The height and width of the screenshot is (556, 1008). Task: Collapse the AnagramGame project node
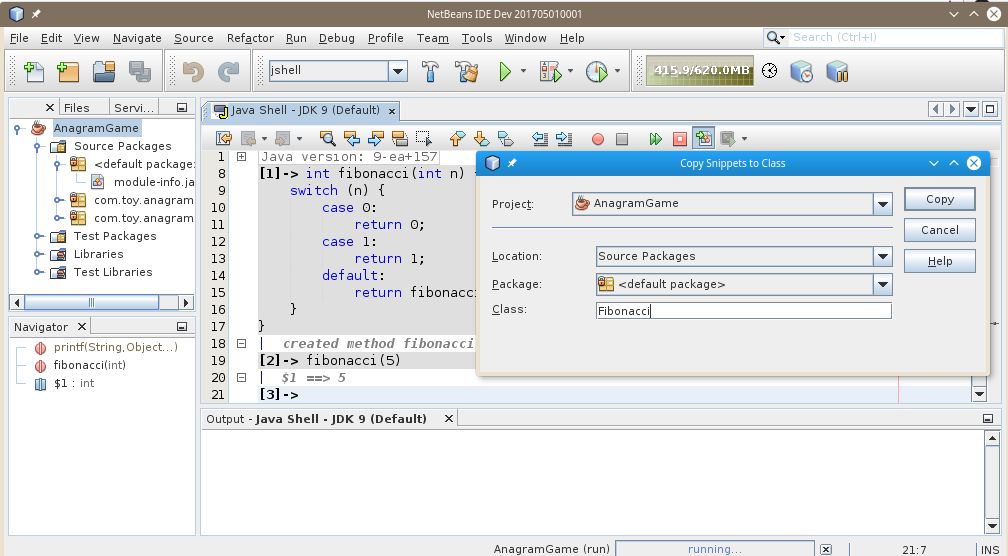click(18, 128)
